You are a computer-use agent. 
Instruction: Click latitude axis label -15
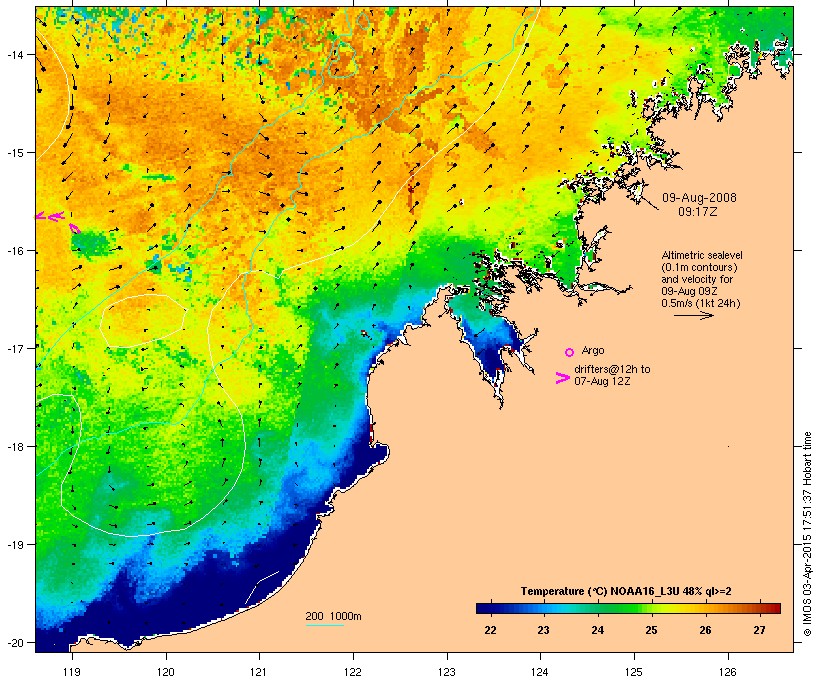click(14, 153)
